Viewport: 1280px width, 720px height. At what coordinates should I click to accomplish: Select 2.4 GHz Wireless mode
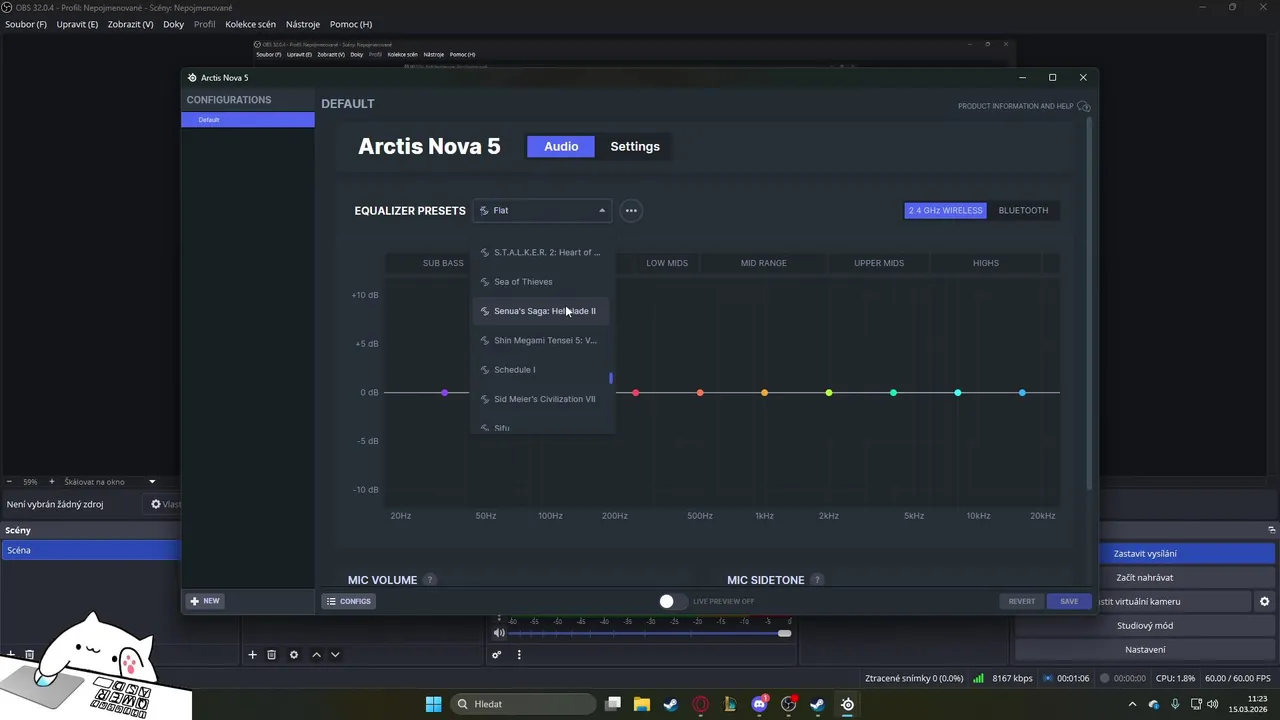(x=946, y=211)
